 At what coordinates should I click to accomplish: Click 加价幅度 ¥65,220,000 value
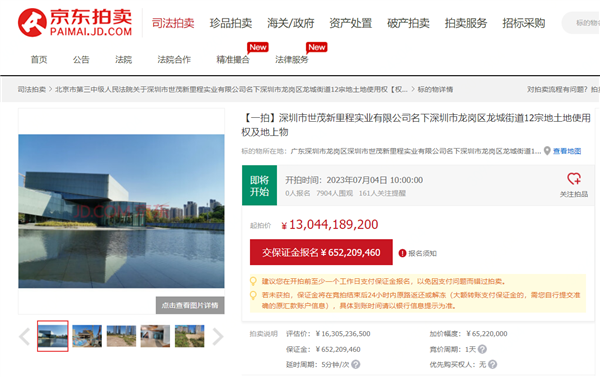[487, 334]
